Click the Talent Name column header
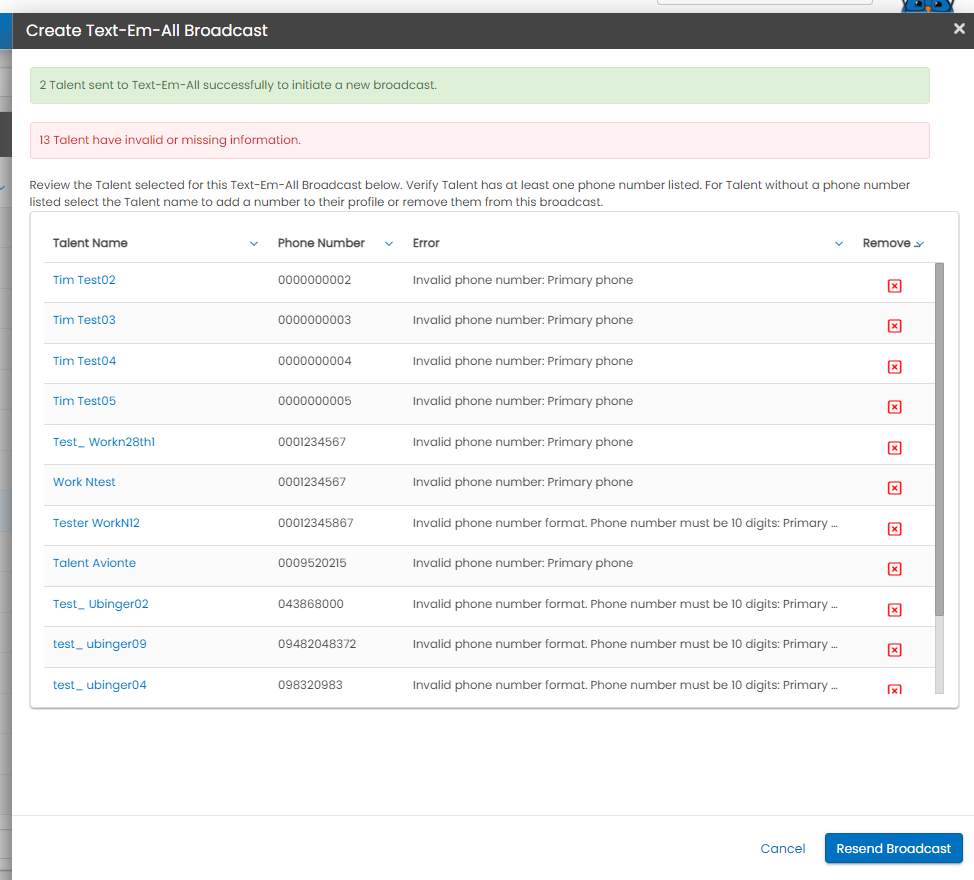974x880 pixels. click(90, 243)
